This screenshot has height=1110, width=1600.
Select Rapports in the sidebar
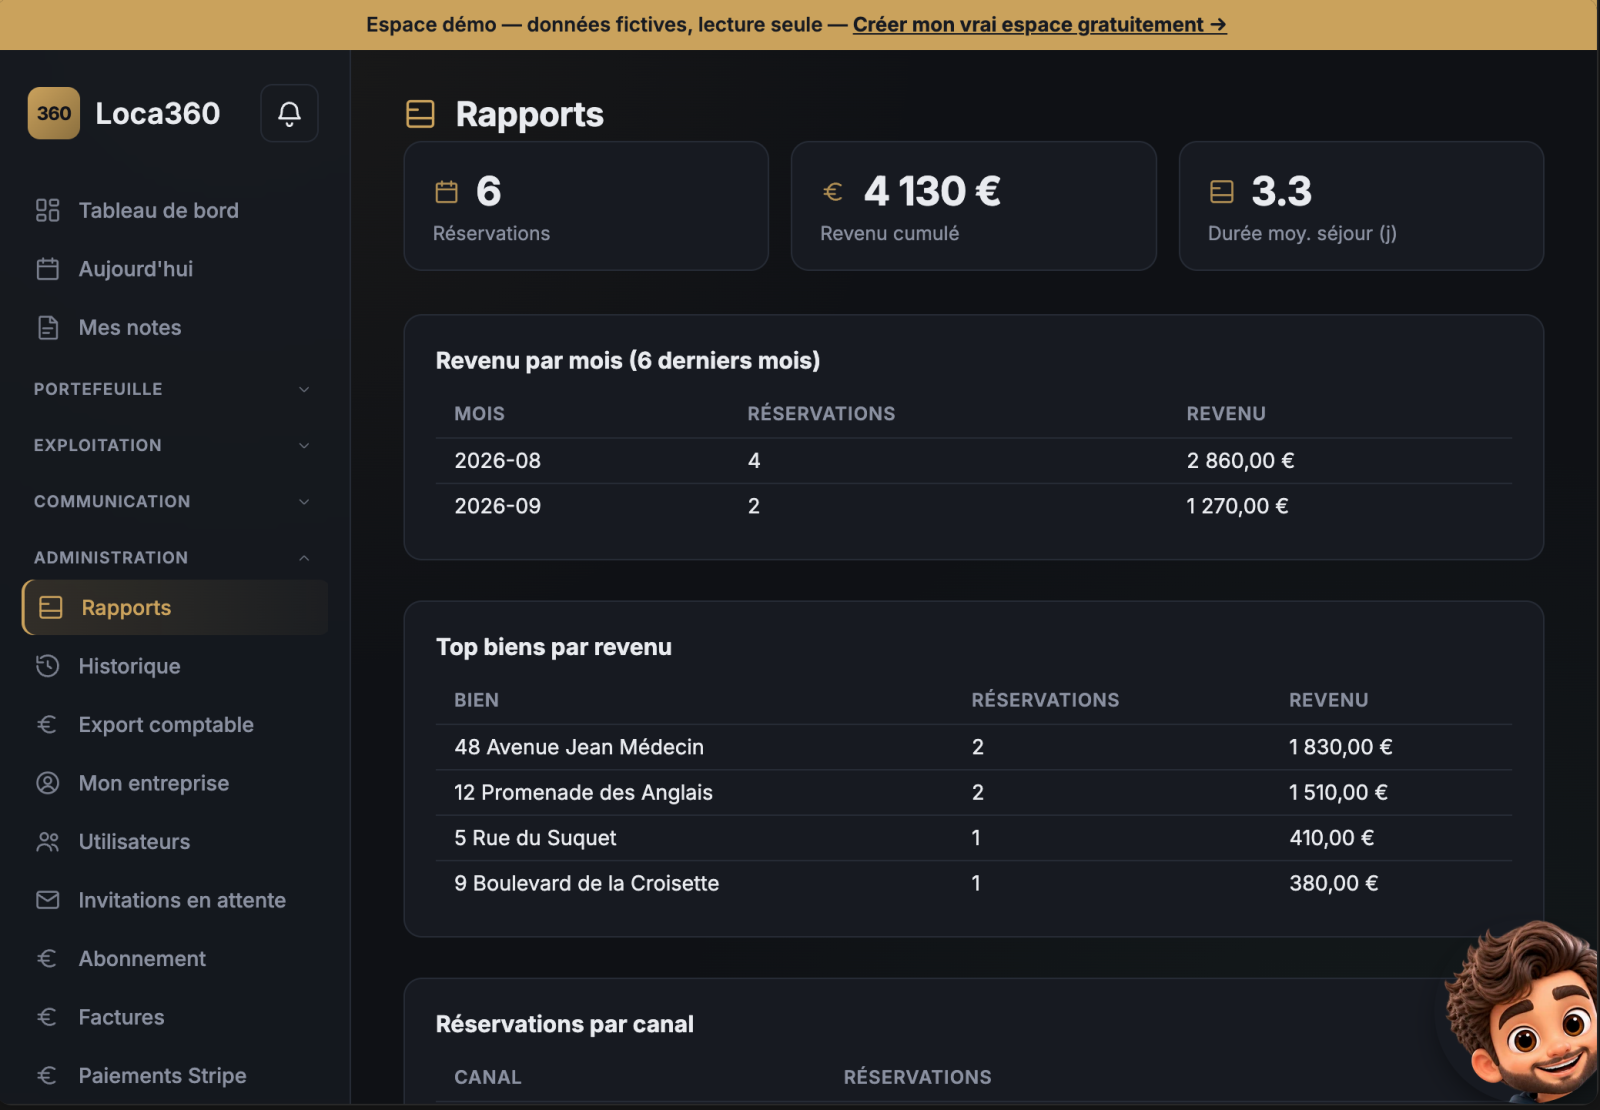click(175, 608)
